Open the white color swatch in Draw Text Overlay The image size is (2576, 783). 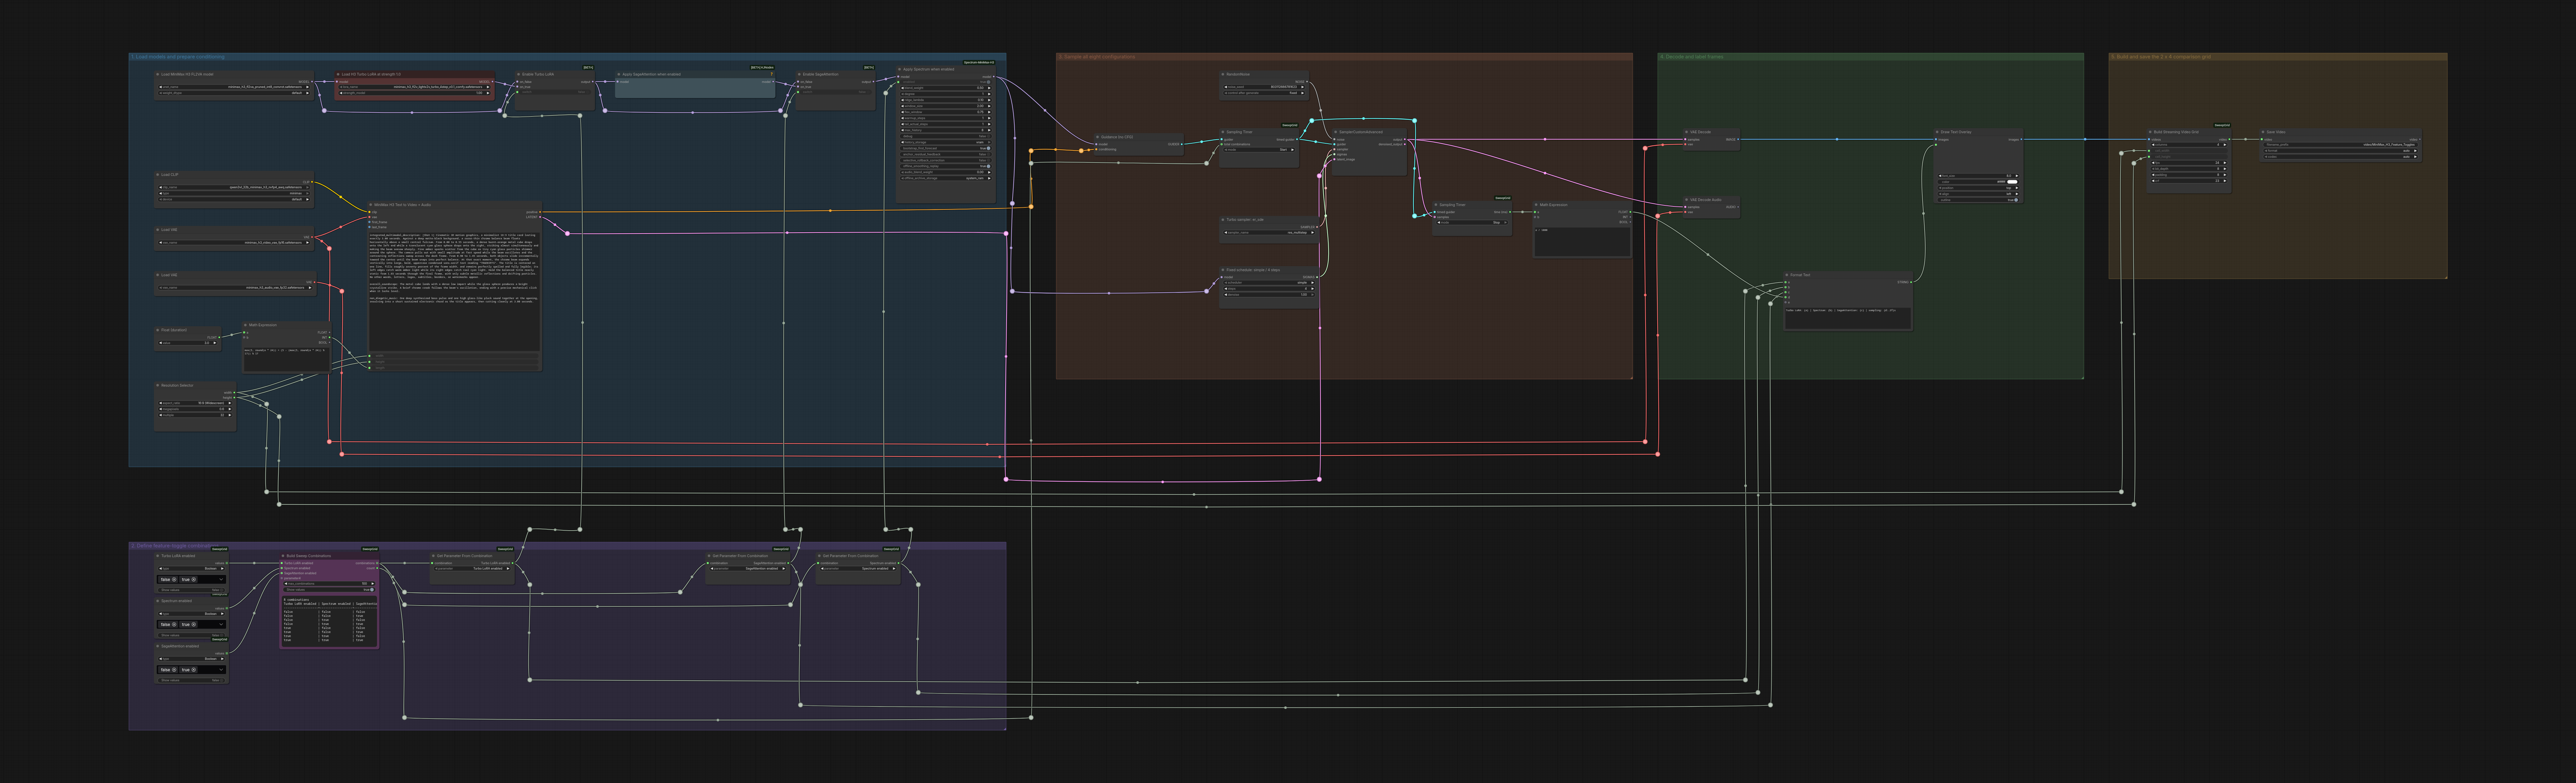click(2012, 182)
